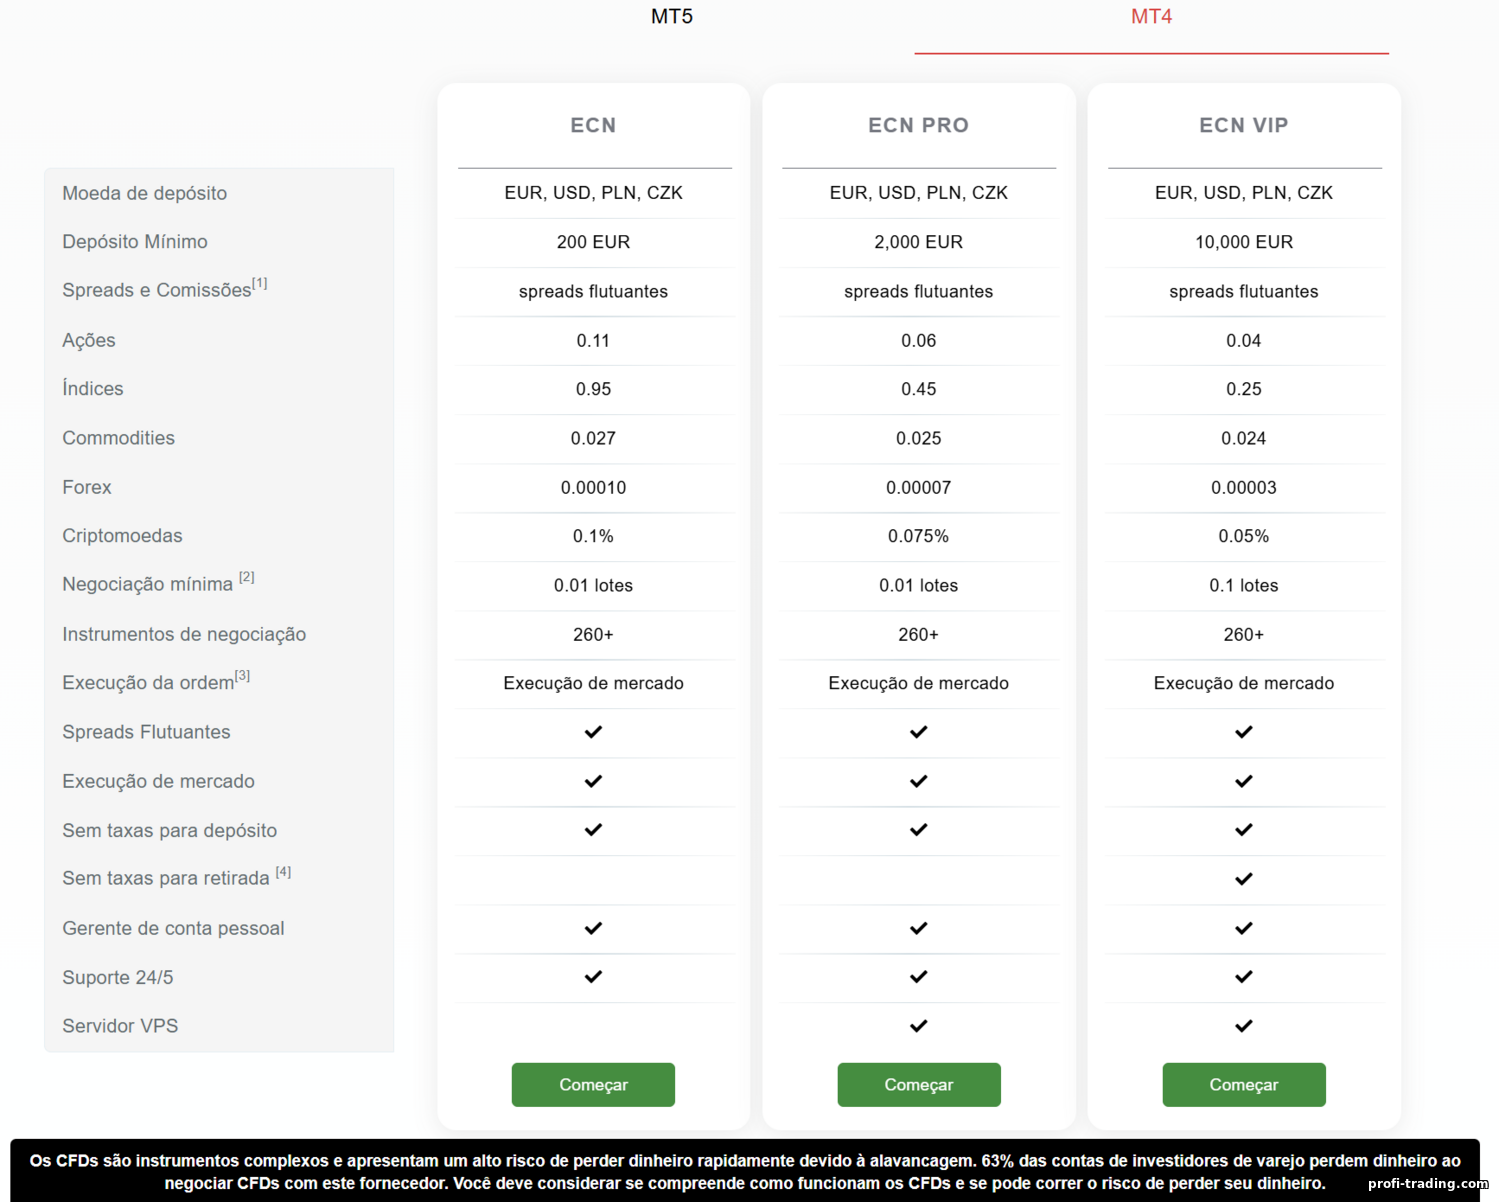This screenshot has width=1499, height=1202.
Task: Select the MT4 tab
Action: point(1151,17)
